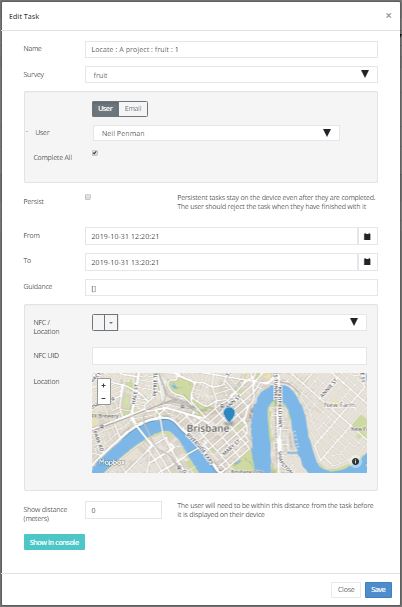402x607 pixels.
Task: Zoom out on the map
Action: 103,398
